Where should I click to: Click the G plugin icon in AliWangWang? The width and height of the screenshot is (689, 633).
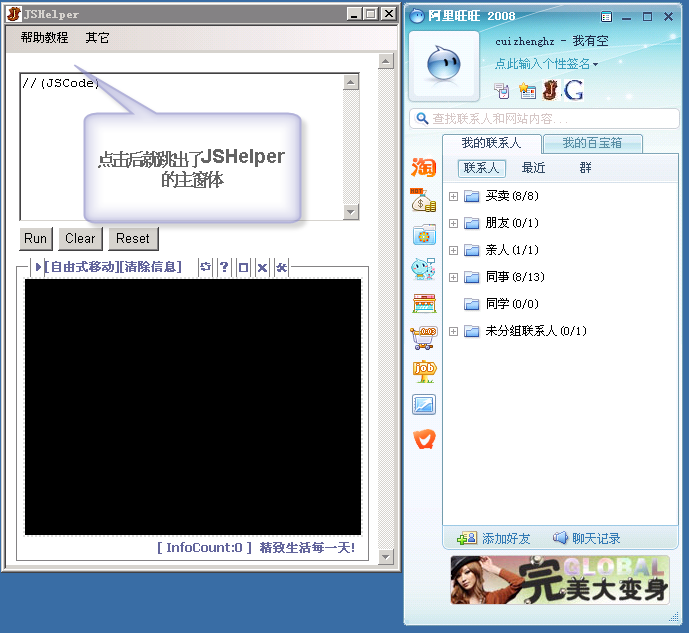573,90
